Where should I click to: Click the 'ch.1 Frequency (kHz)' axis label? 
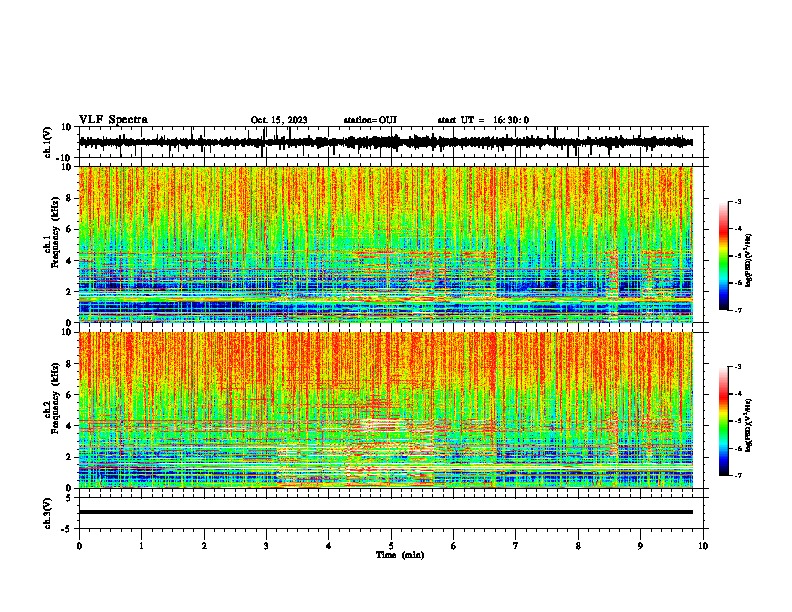click(52, 232)
